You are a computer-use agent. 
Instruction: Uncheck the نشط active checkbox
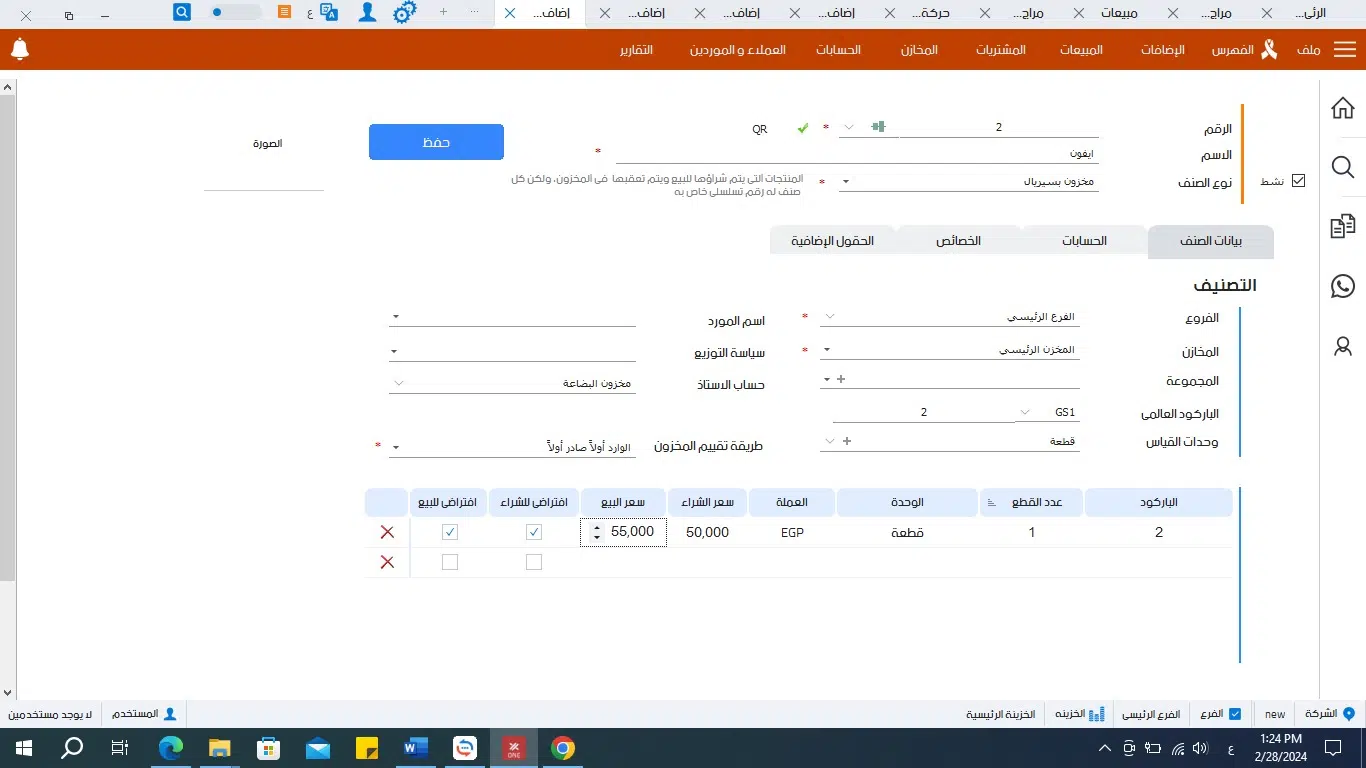(x=1298, y=181)
